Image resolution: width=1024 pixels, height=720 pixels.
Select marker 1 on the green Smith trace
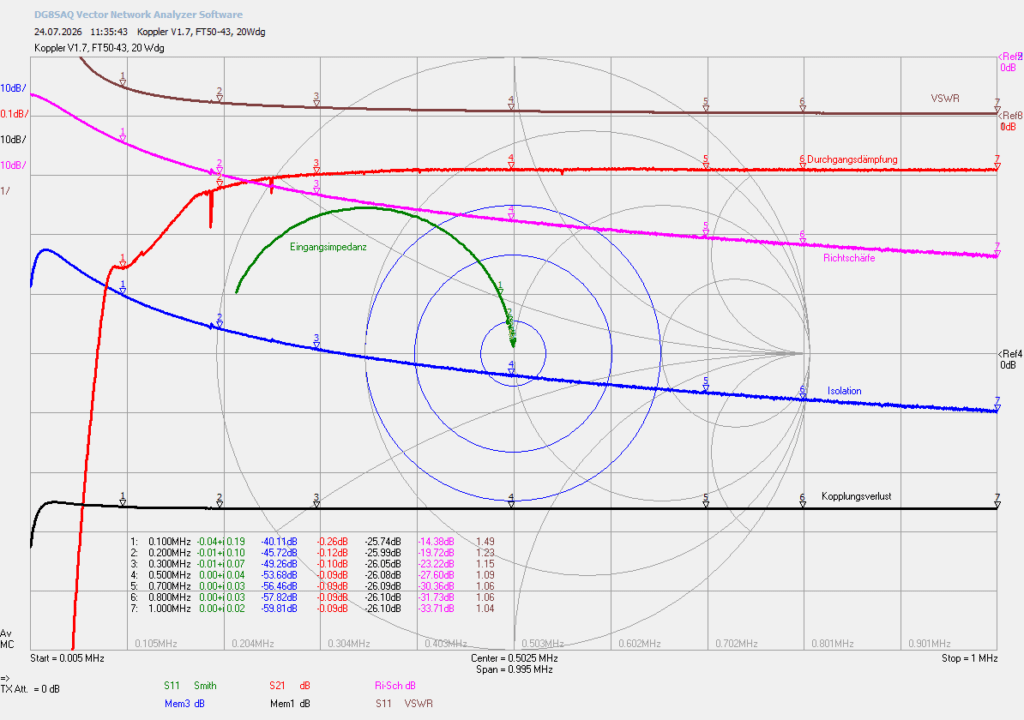pyautogui.click(x=501, y=289)
